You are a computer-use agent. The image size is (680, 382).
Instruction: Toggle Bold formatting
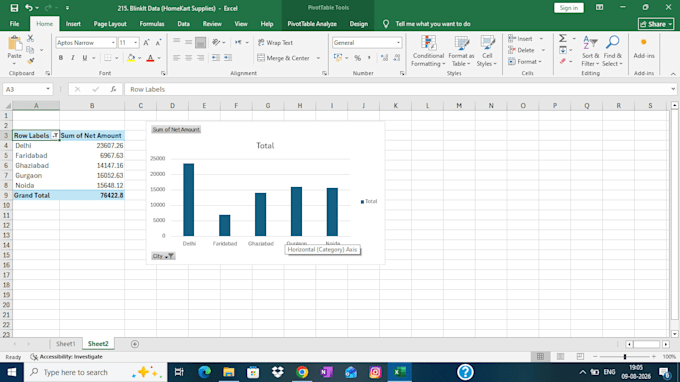(x=61, y=58)
